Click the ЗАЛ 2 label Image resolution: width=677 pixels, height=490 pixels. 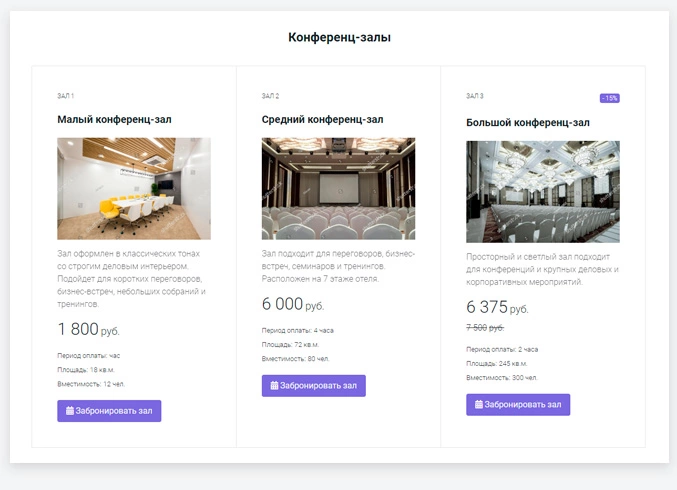click(x=270, y=96)
